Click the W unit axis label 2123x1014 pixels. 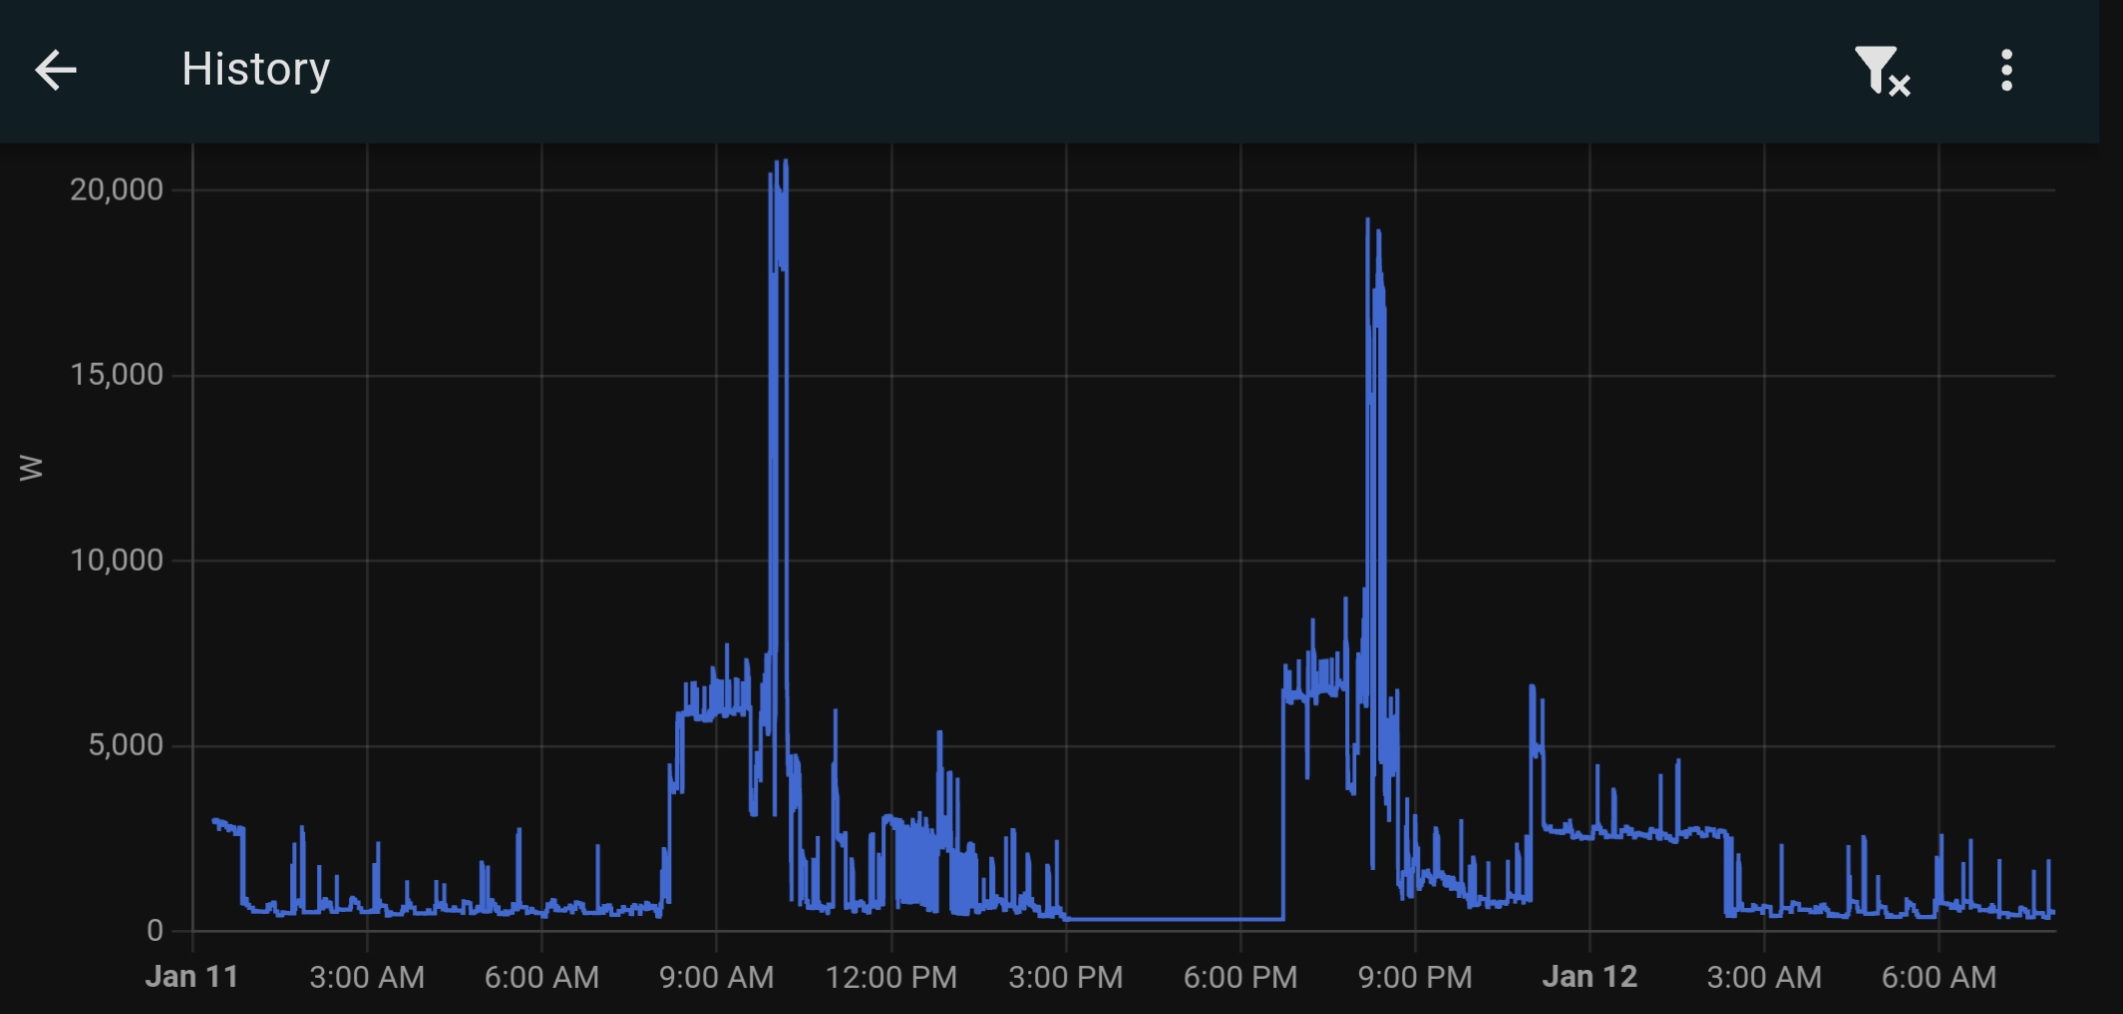click(31, 468)
